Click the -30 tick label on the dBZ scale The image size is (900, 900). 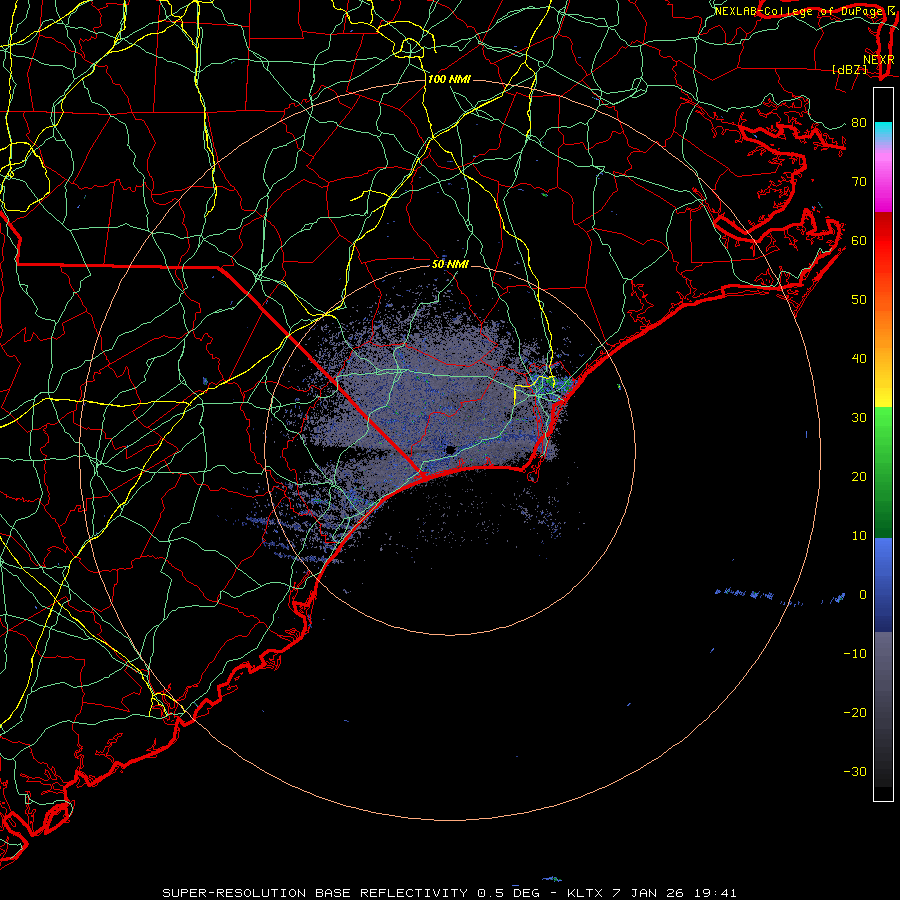[855, 771]
